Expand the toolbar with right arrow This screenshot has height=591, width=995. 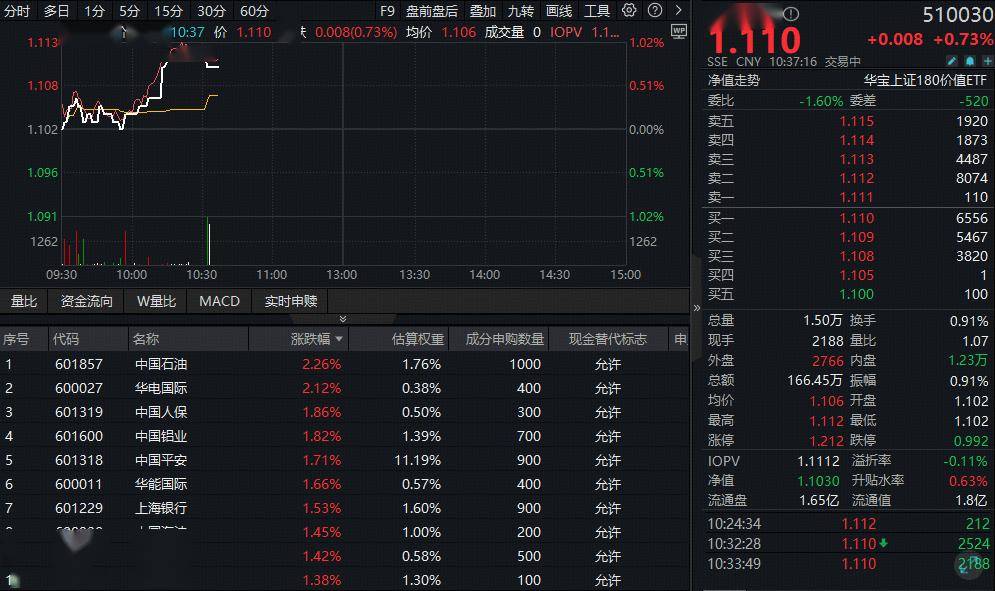(x=677, y=11)
